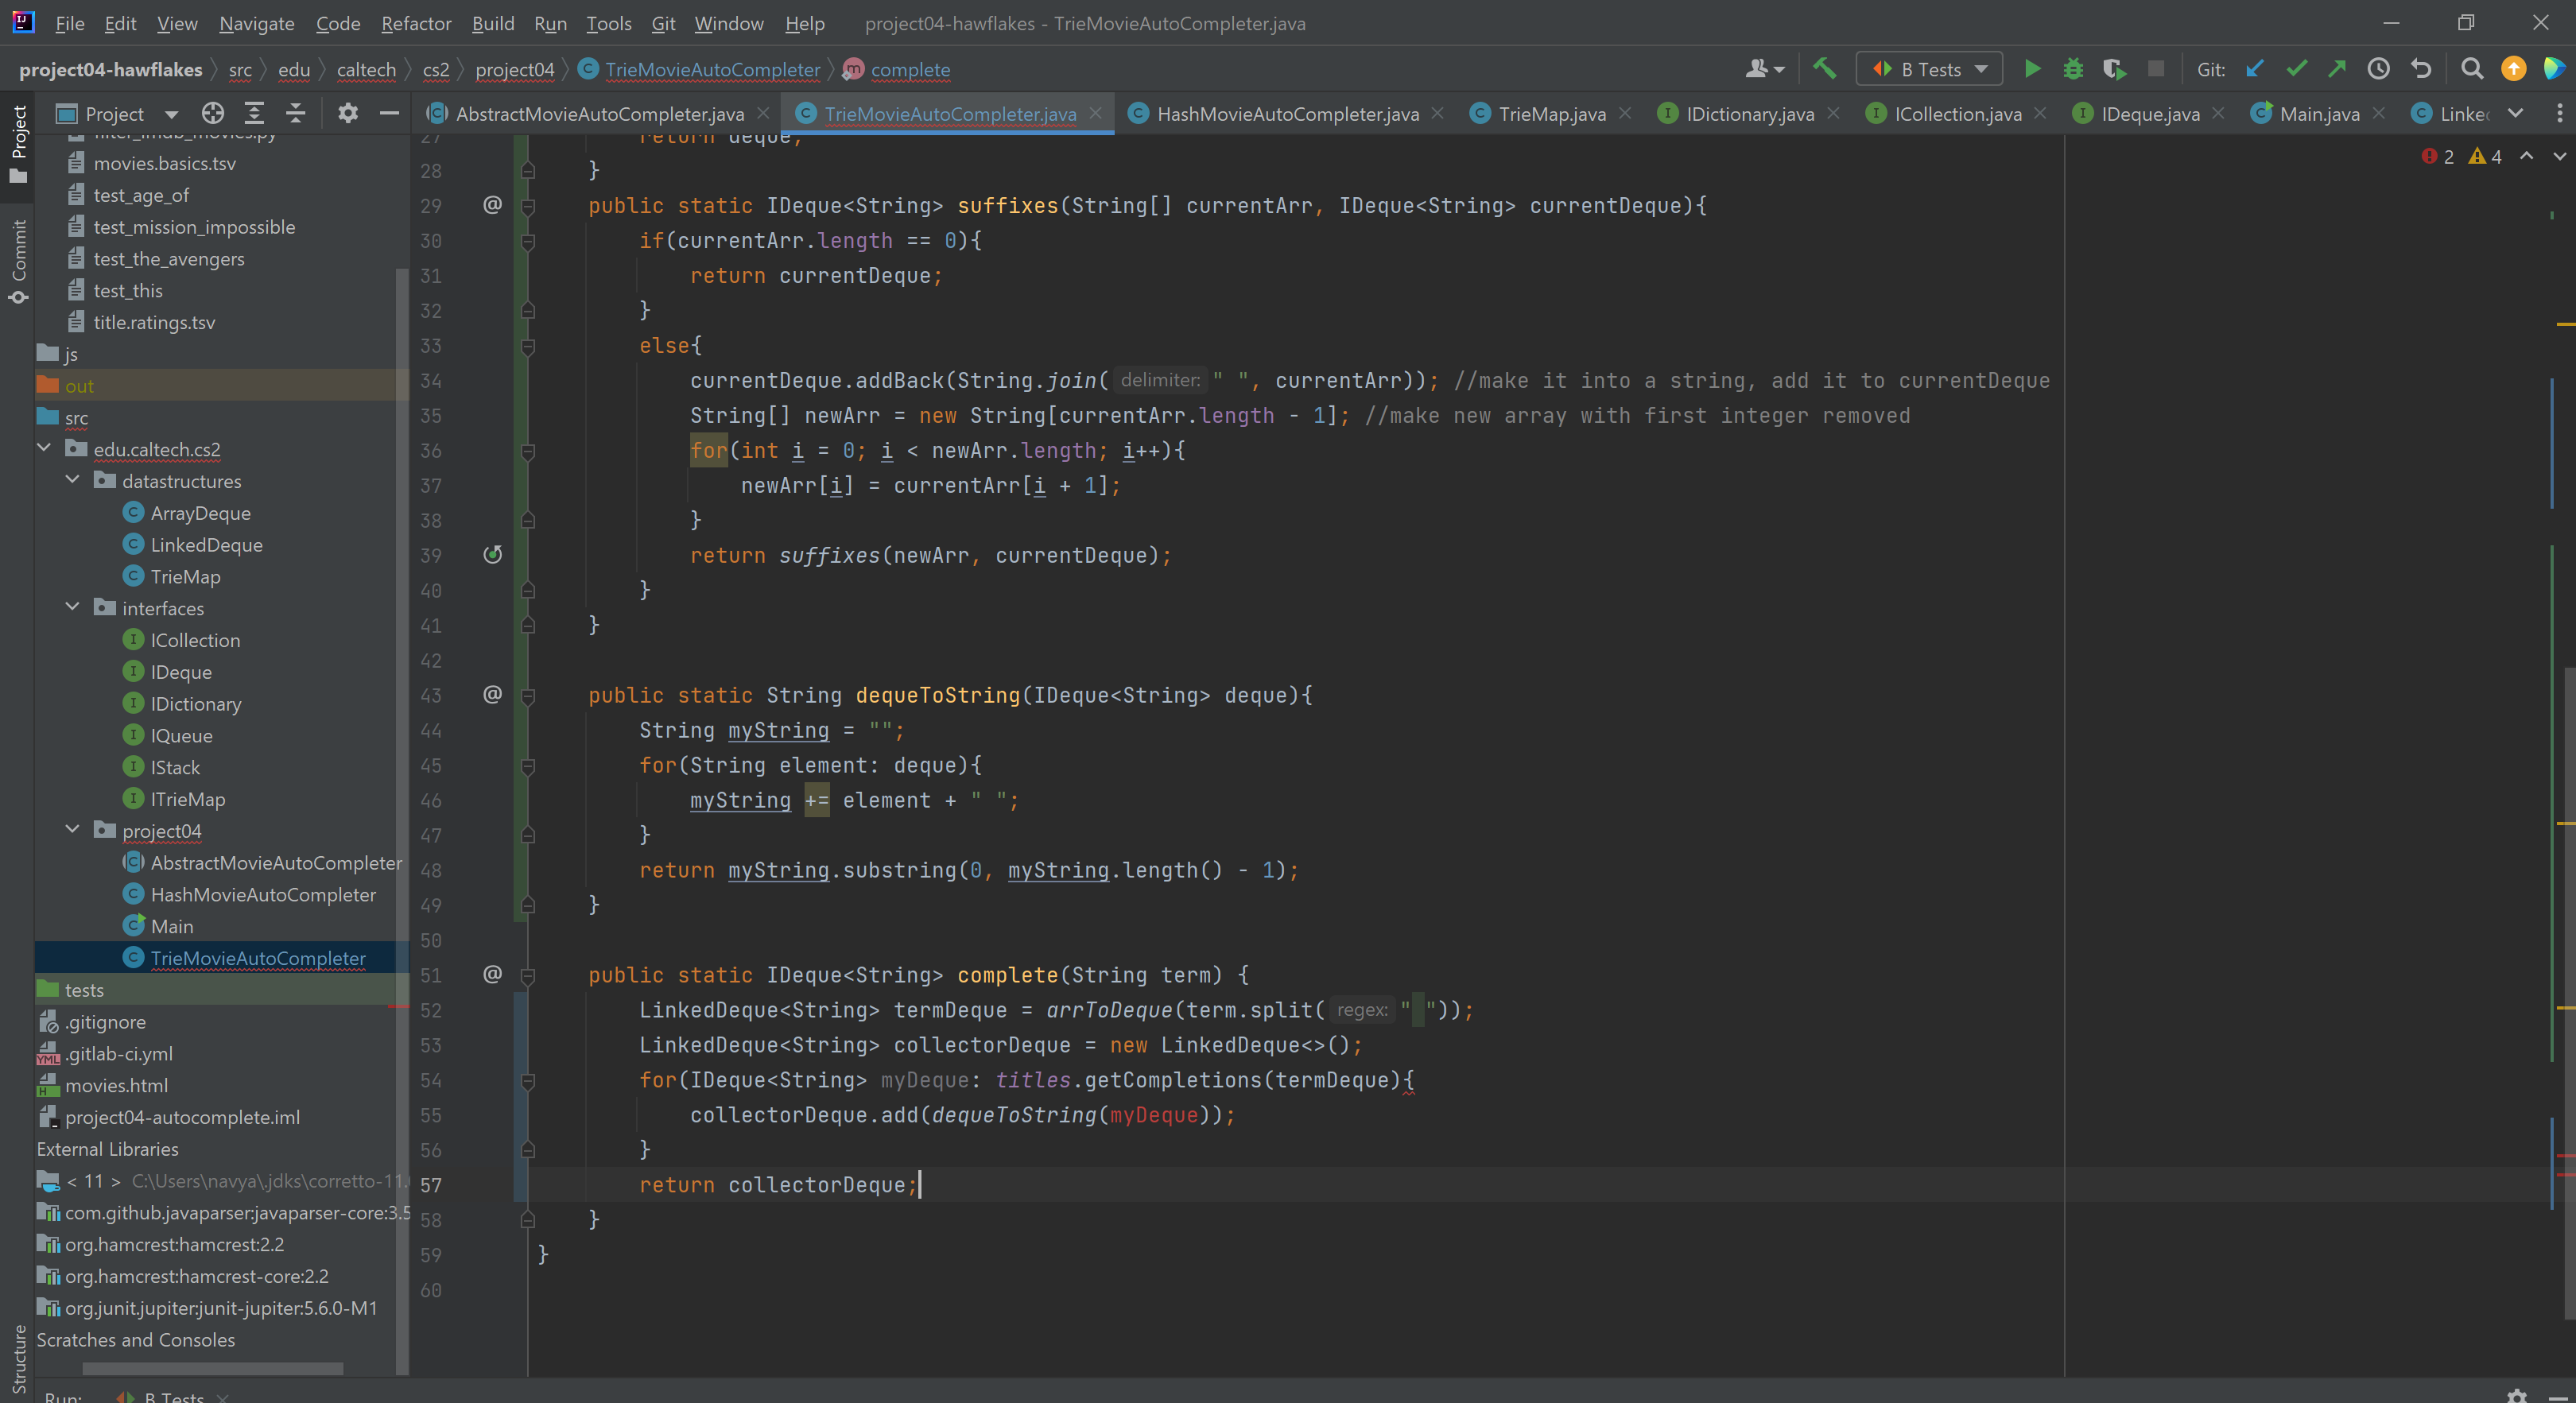
Task: Open Git show history clock icon
Action: (2378, 69)
